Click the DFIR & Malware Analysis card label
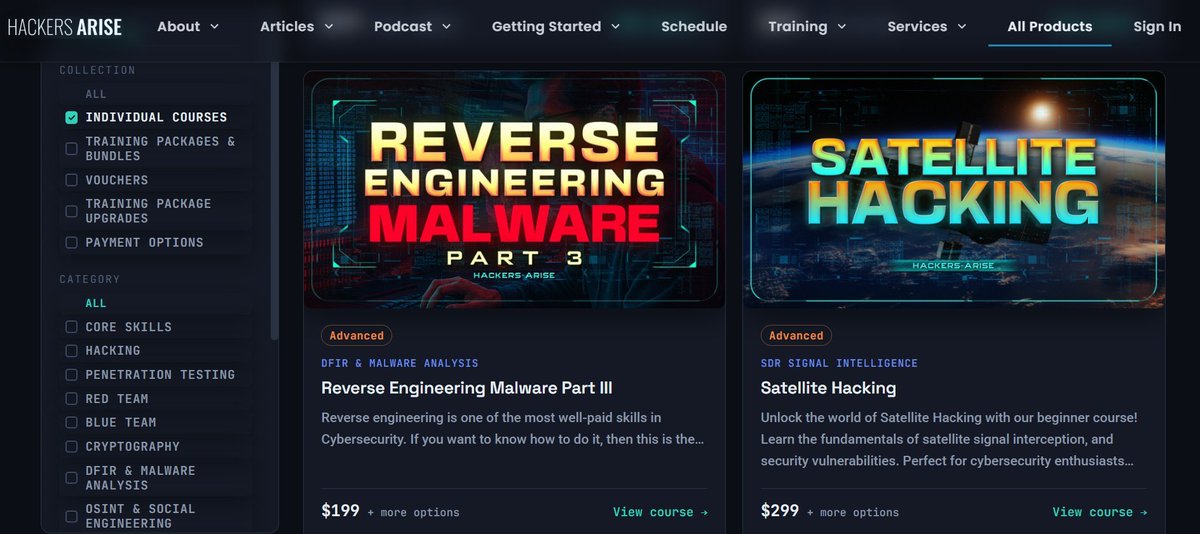 click(x=400, y=363)
